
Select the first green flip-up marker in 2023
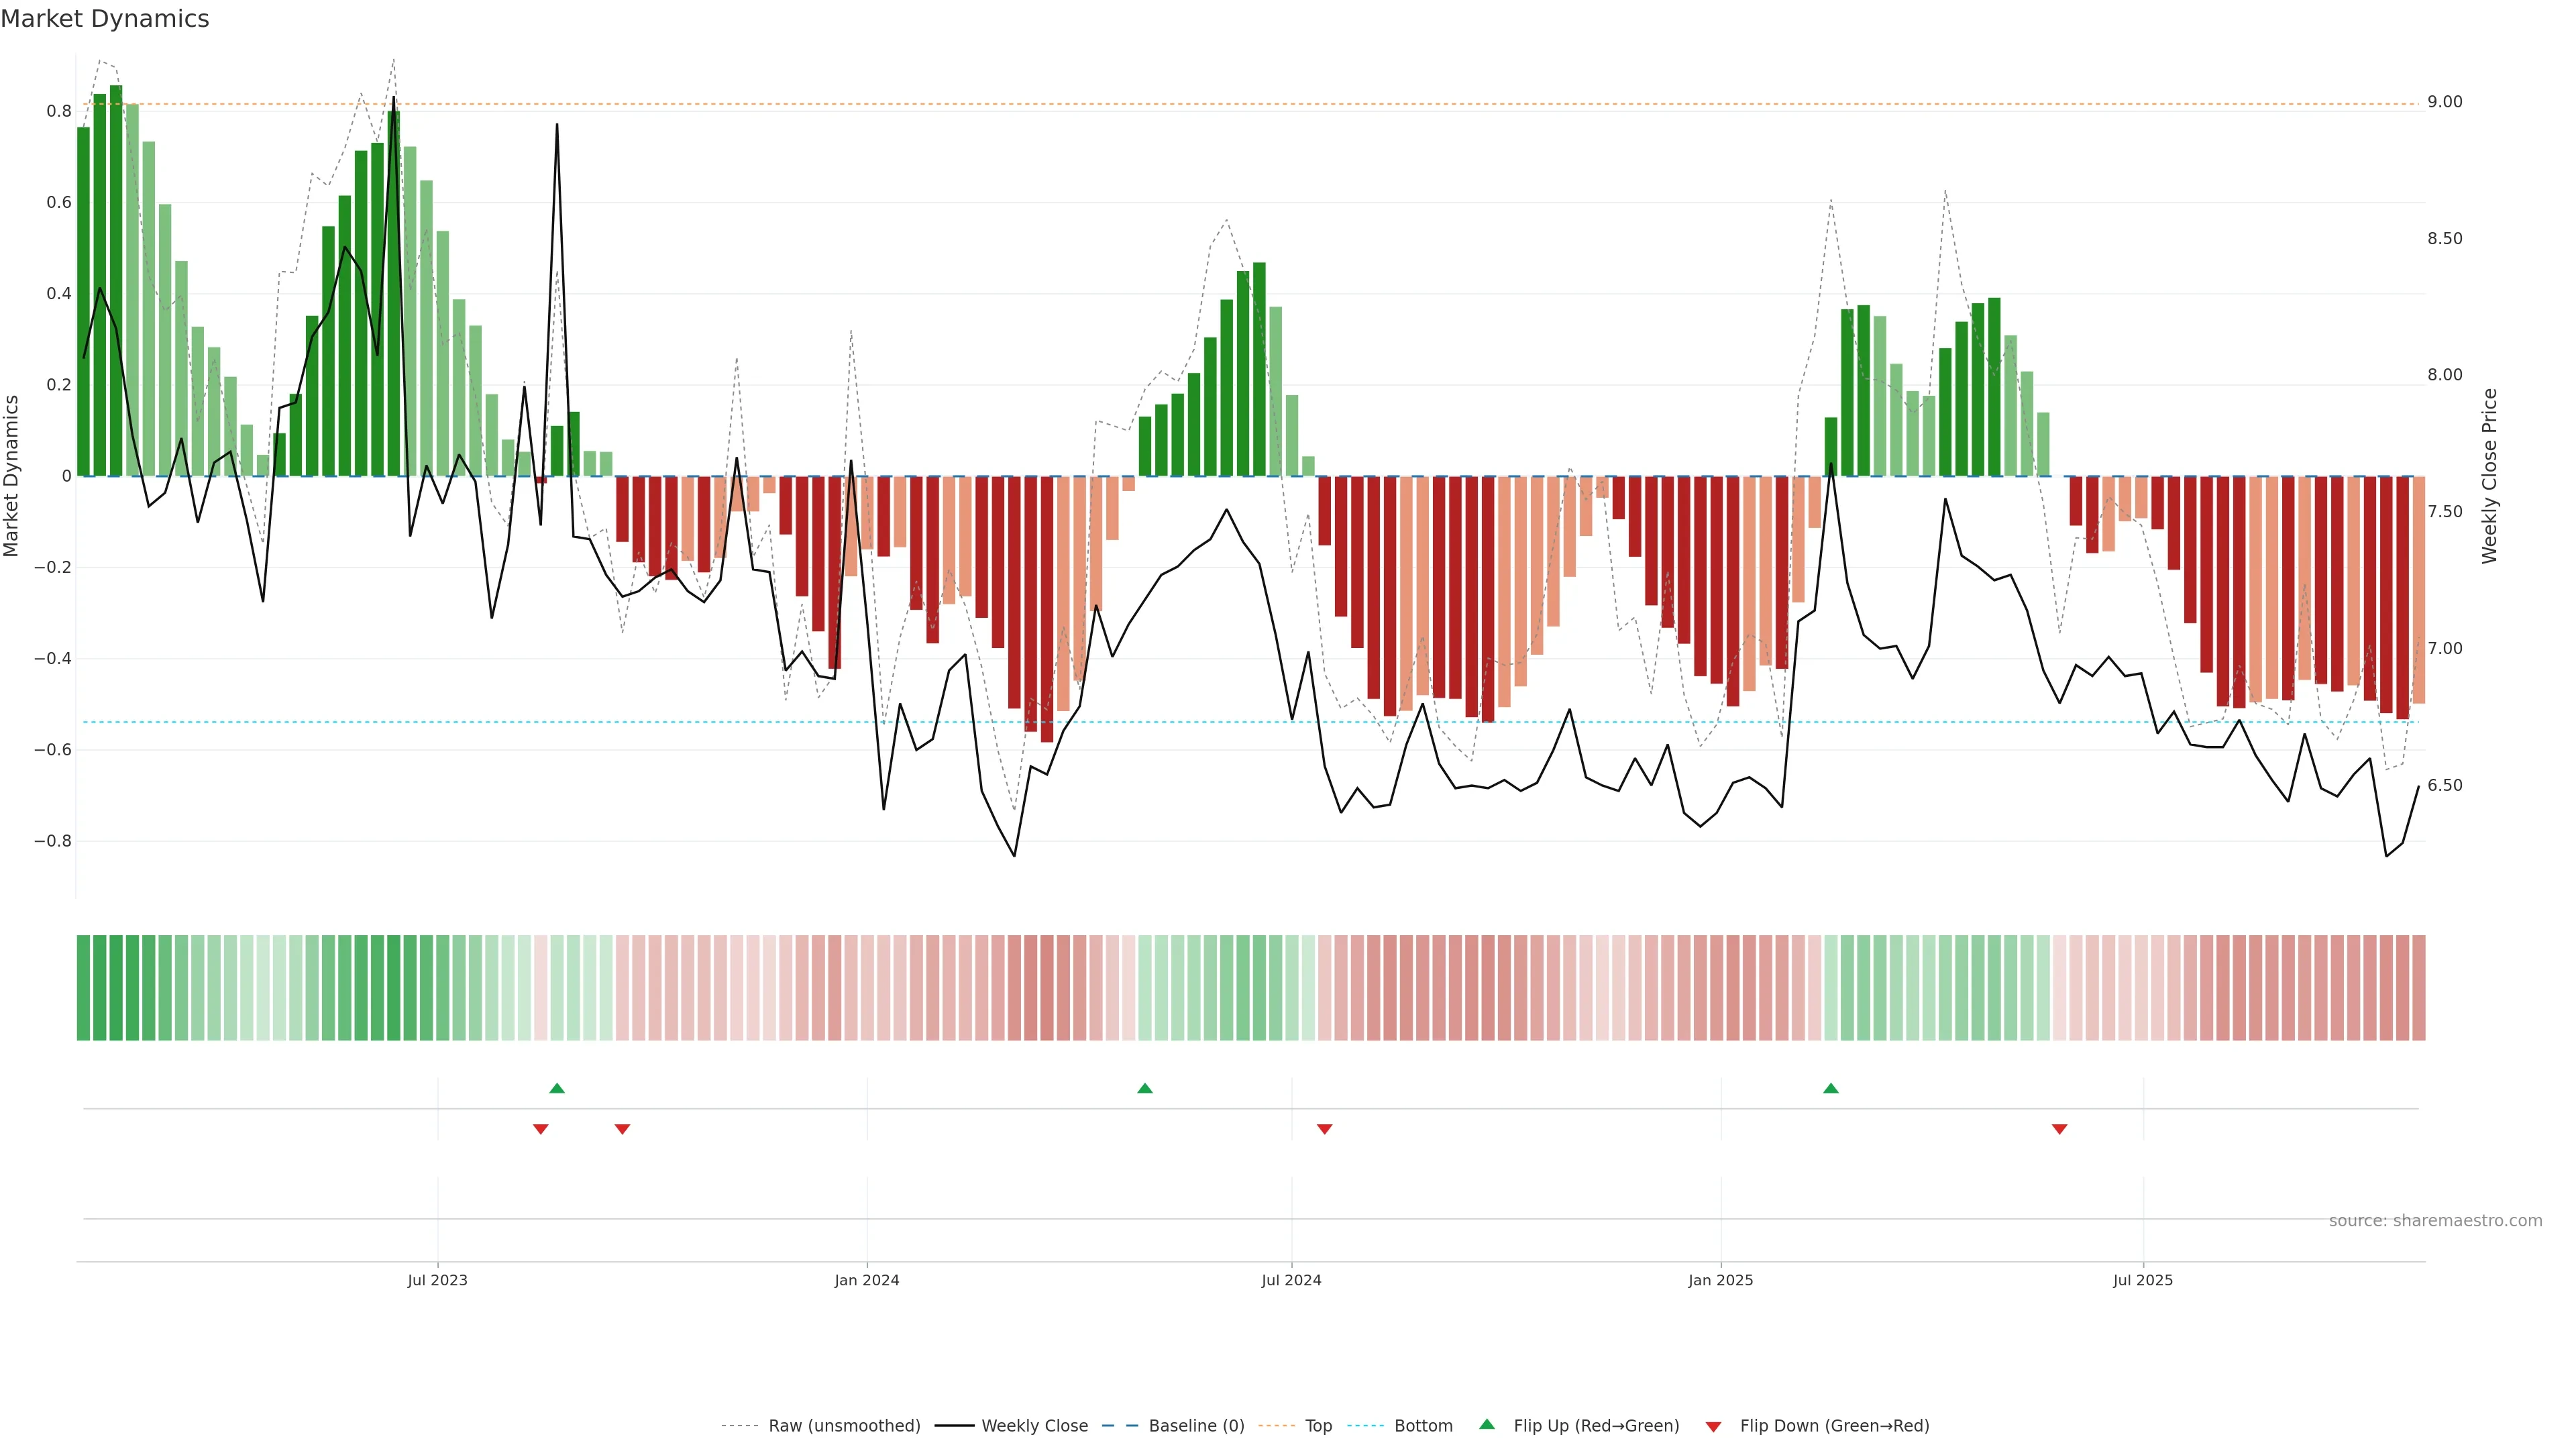pyautogui.click(x=557, y=1088)
